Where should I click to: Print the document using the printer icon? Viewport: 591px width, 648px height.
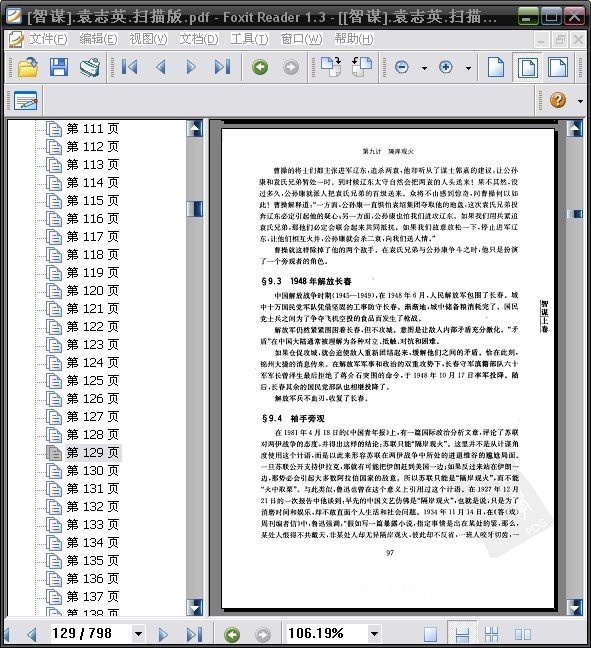coord(90,67)
